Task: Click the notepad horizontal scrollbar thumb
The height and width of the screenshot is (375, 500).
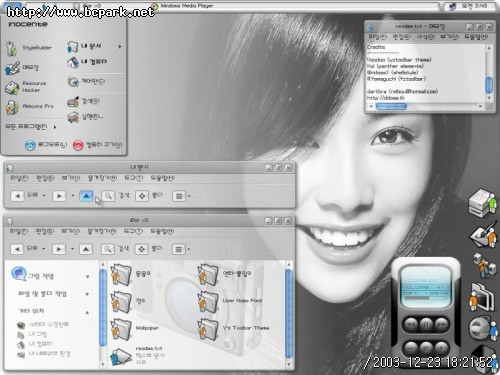Action: tap(391, 106)
